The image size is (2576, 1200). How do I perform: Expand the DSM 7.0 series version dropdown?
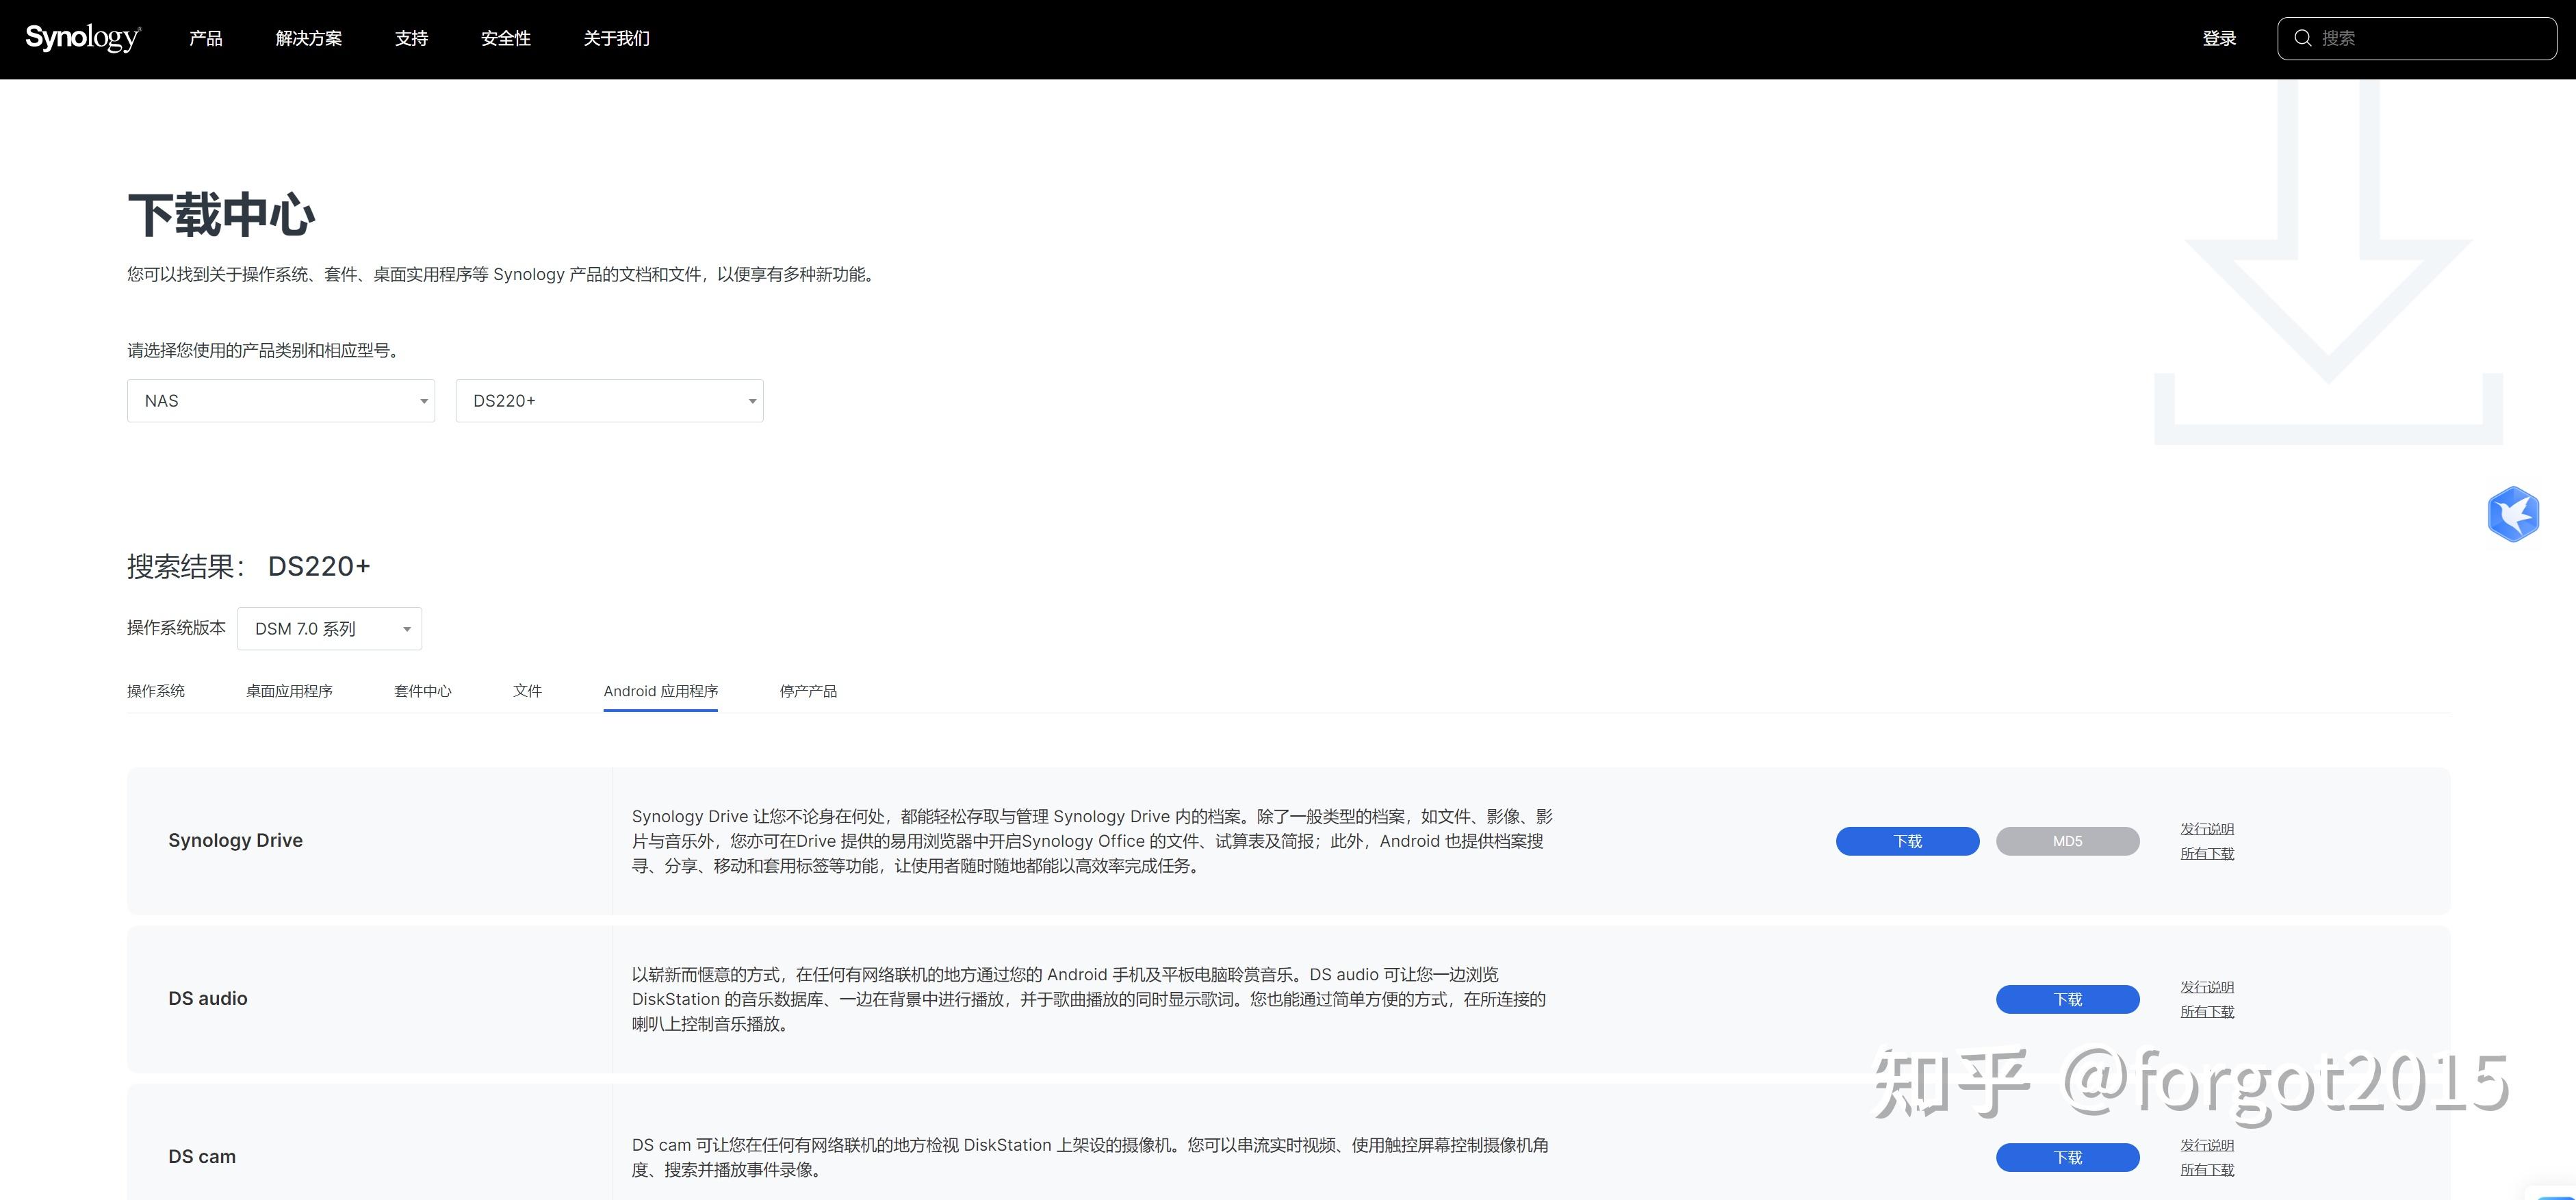pyautogui.click(x=329, y=629)
